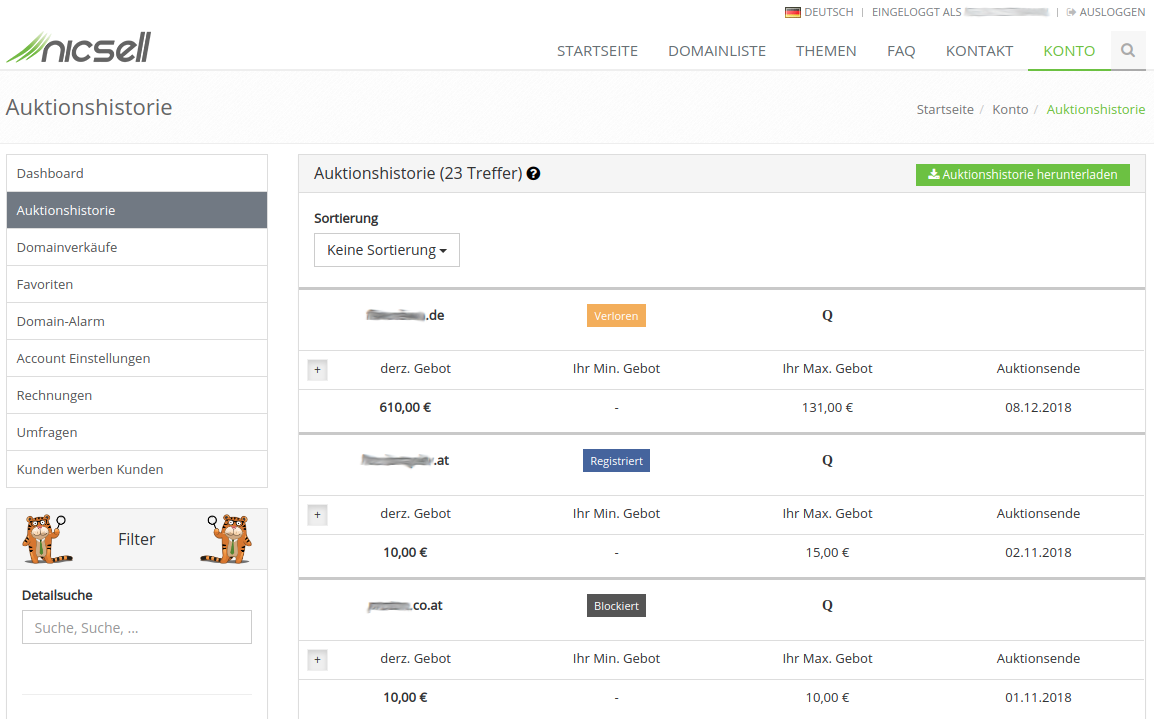This screenshot has width=1154, height=719.
Task: Select Domain-Alarm from the sidebar
Action: (x=61, y=321)
